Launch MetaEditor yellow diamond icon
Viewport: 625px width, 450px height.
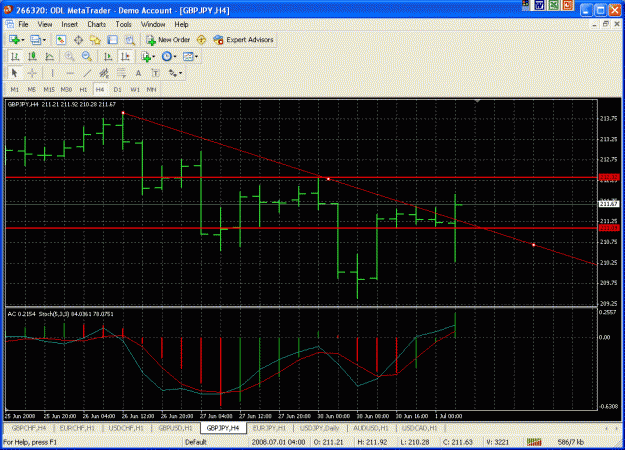(201, 40)
